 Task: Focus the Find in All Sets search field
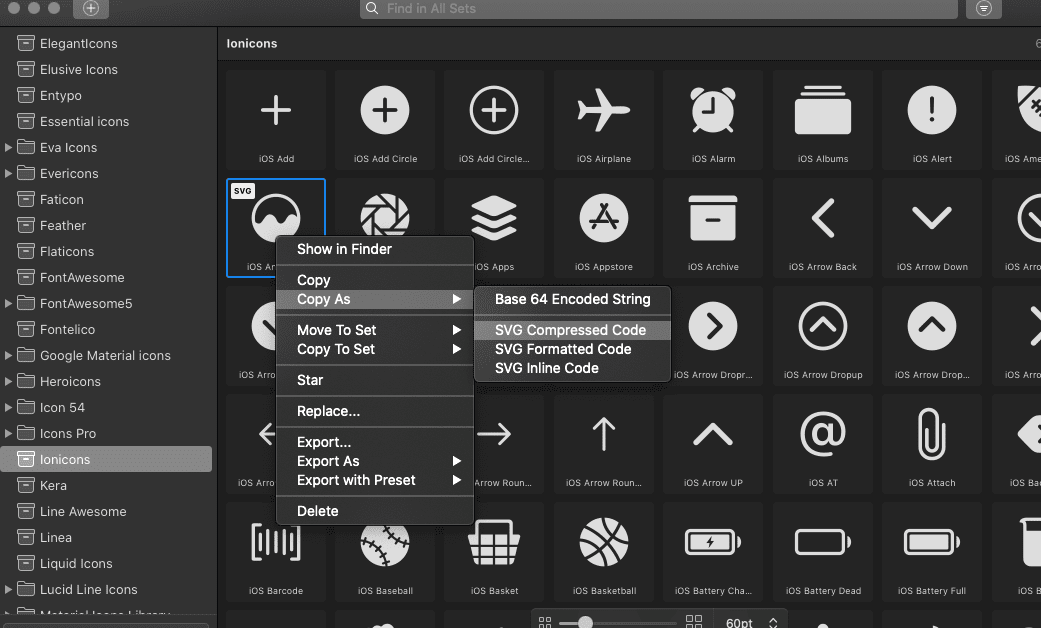coord(659,9)
